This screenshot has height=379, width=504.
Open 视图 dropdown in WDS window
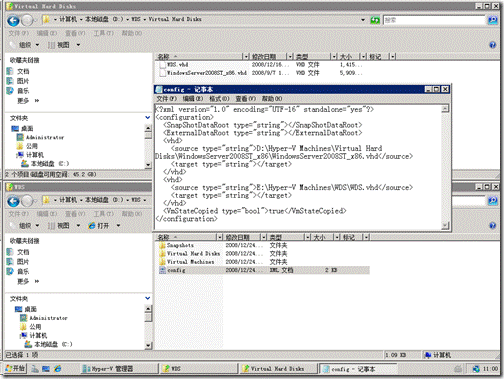[64, 226]
